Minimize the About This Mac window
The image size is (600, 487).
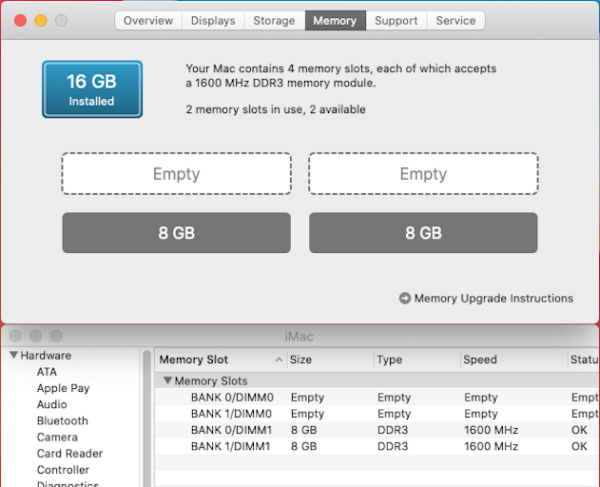[x=41, y=20]
